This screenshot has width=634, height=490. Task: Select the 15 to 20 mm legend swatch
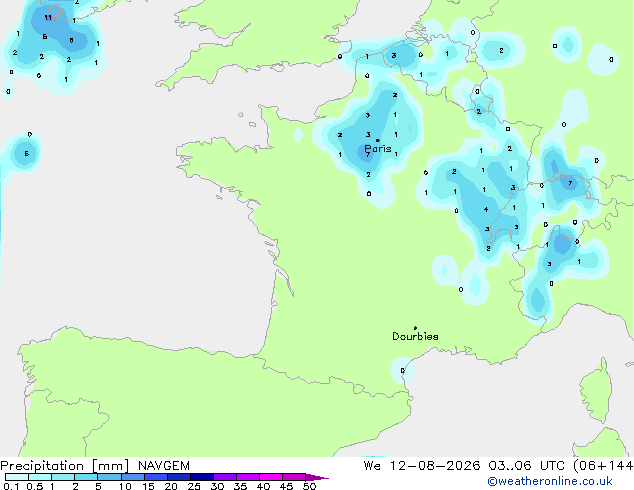click(x=155, y=477)
